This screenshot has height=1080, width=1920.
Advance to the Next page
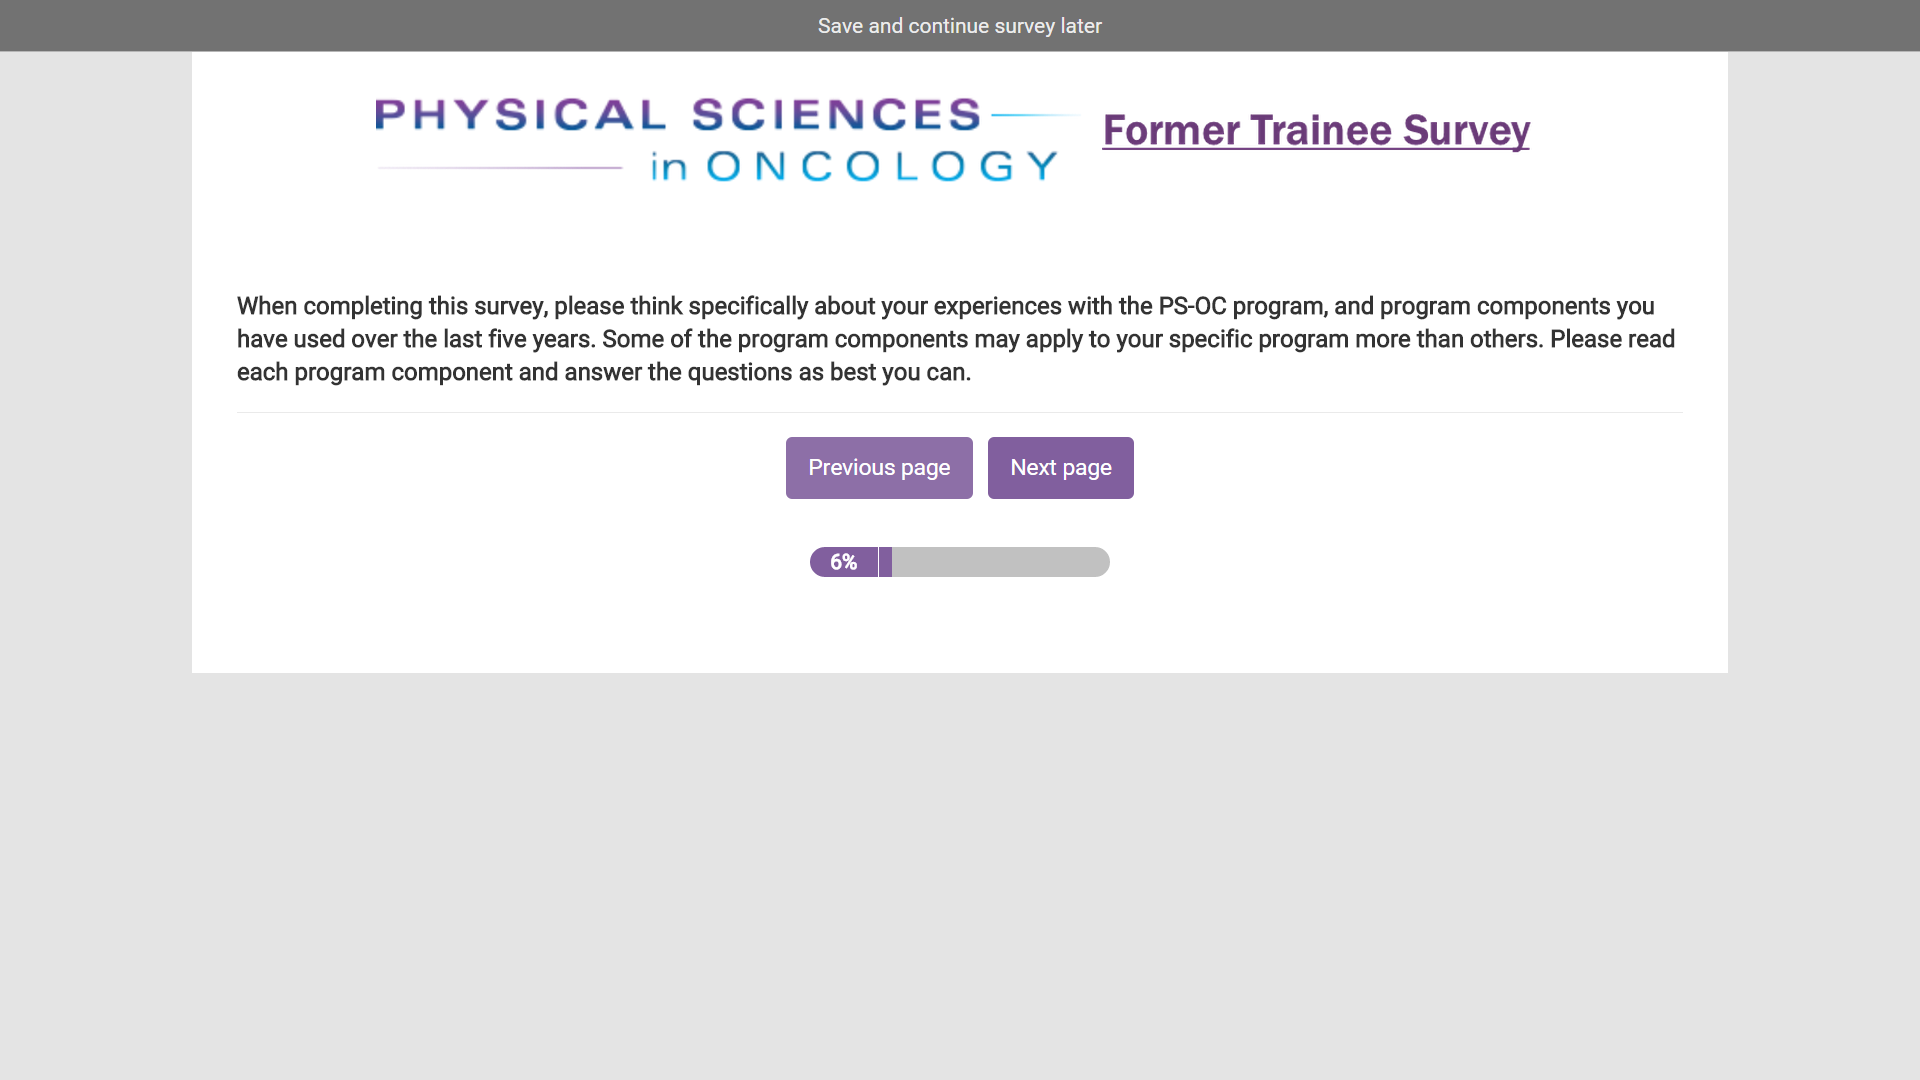[x=1060, y=468]
